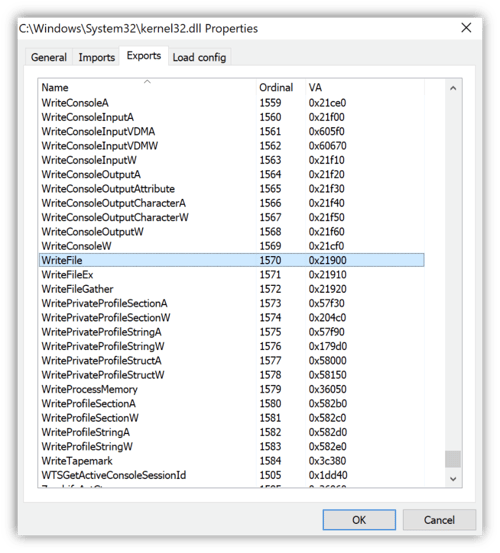The width and height of the screenshot is (500, 553).
Task: Click the scrollbar up arrow
Action: [x=453, y=88]
